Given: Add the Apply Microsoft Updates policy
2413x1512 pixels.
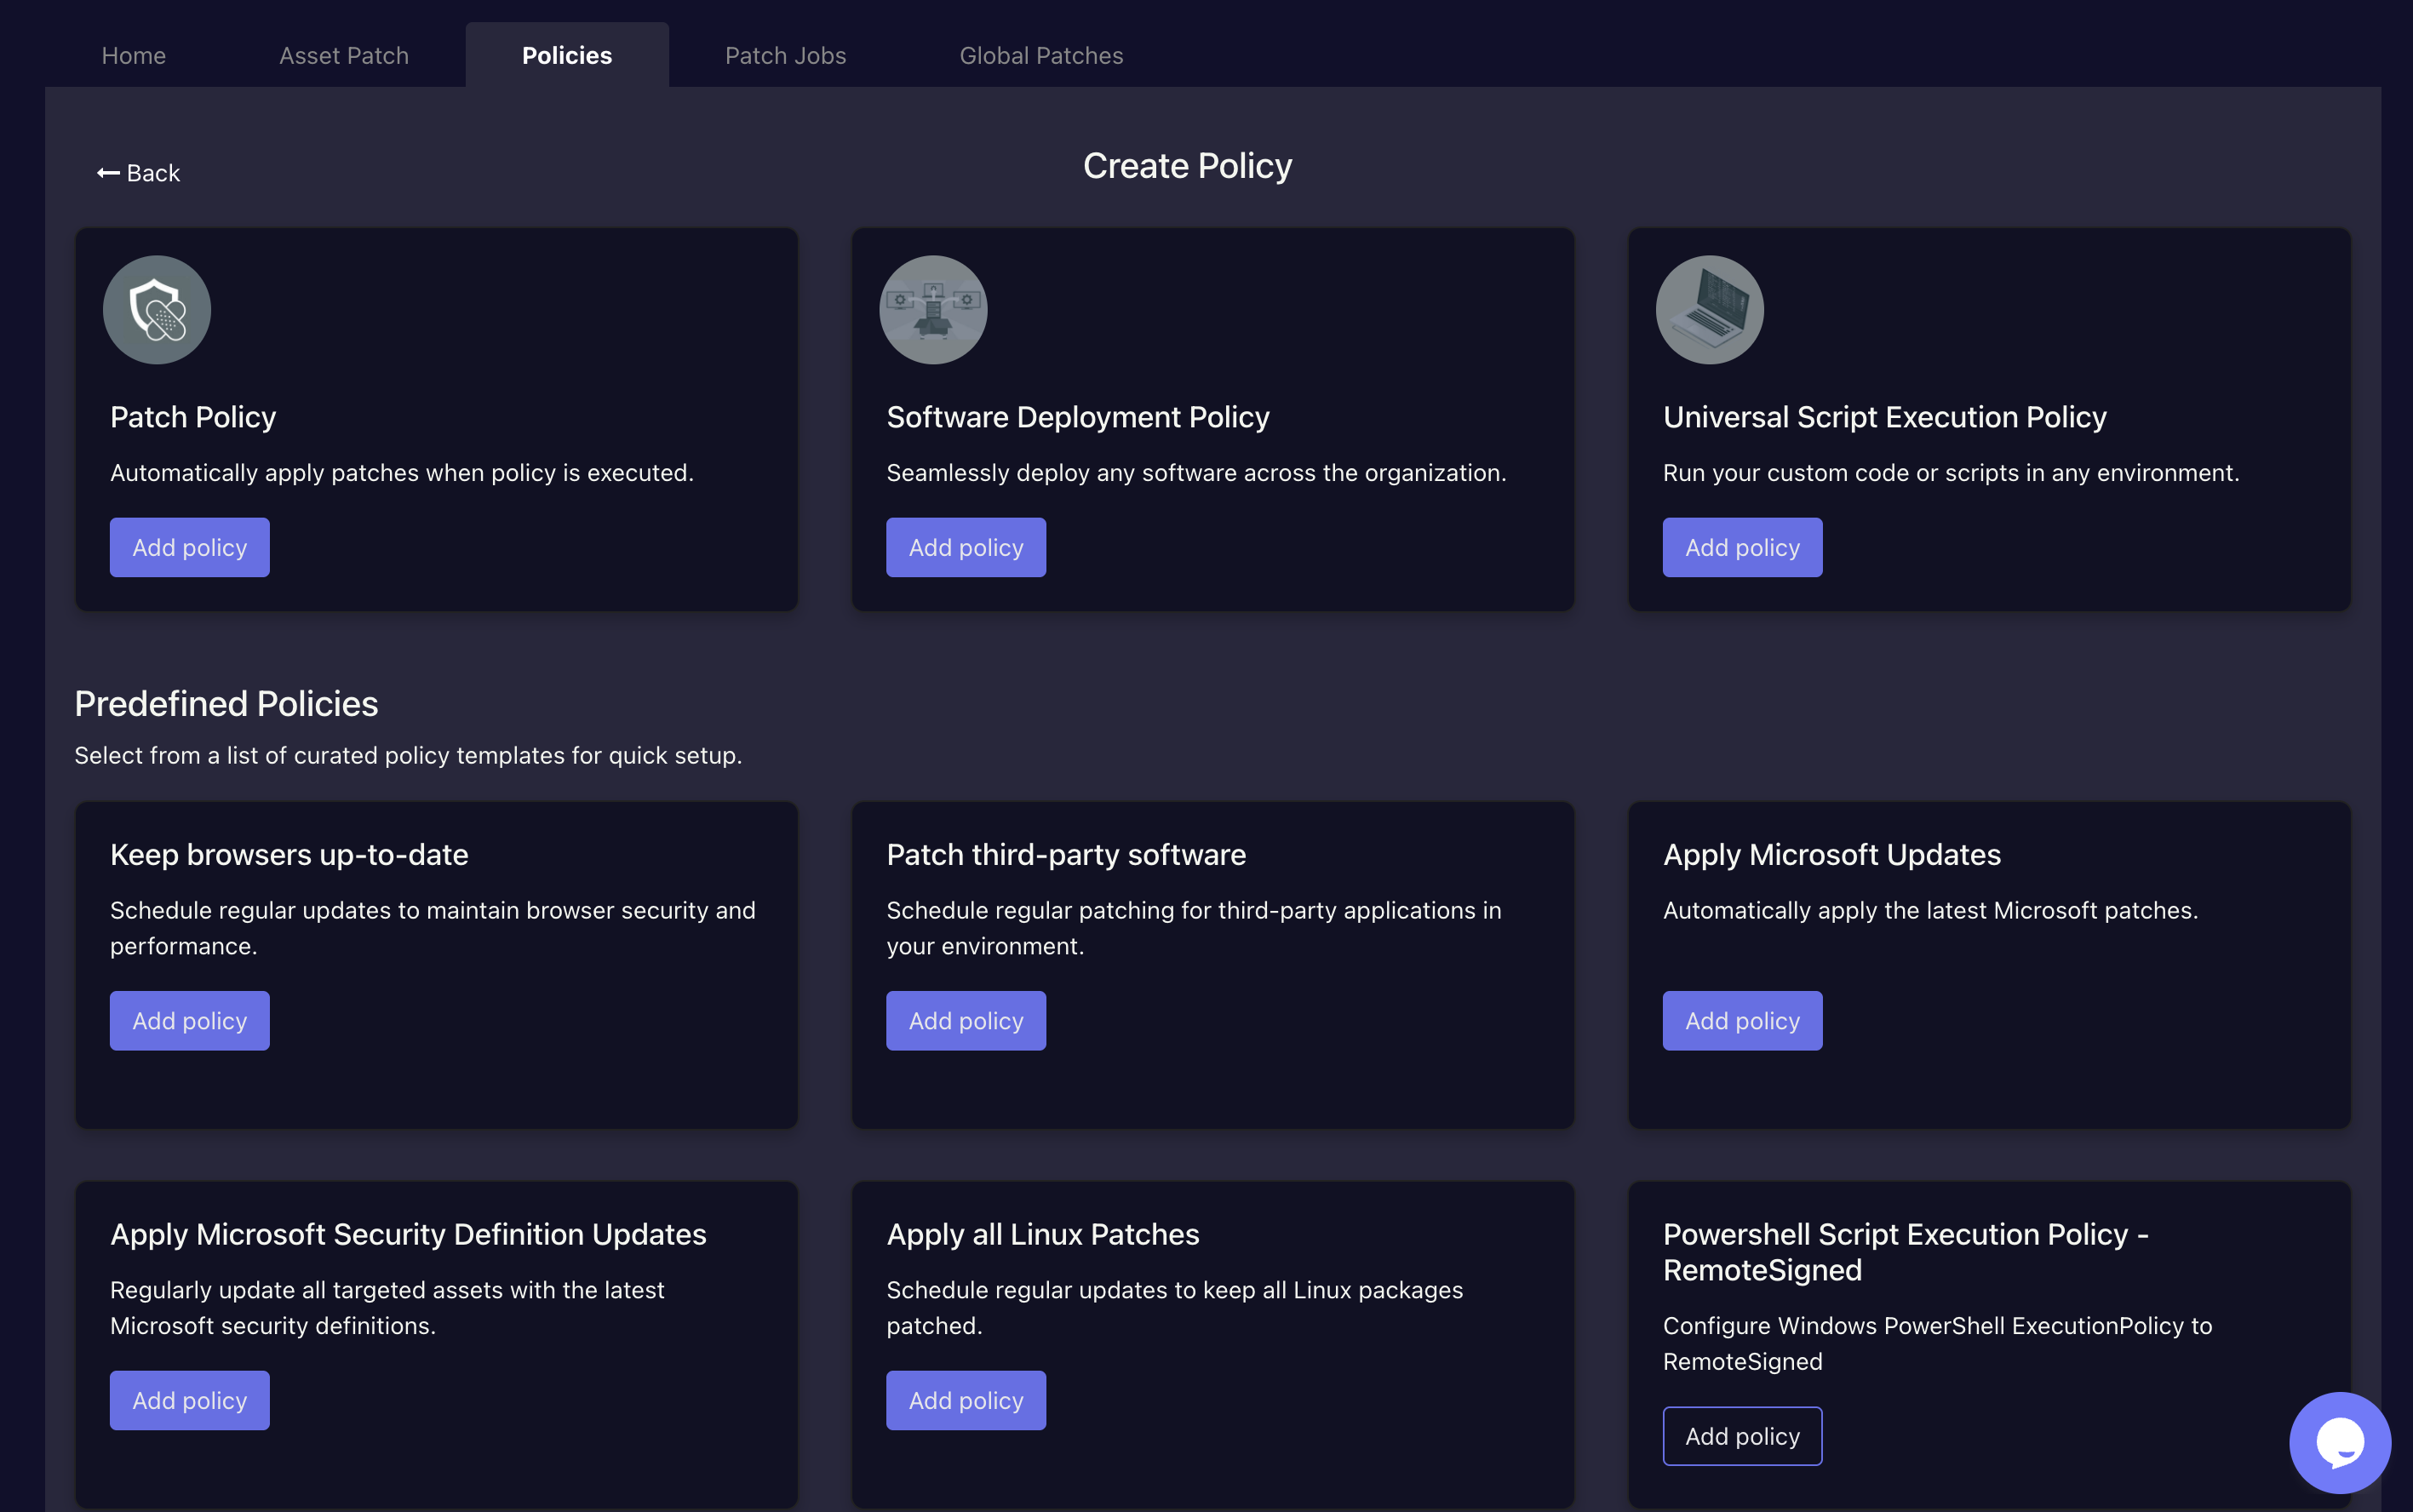Looking at the screenshot, I should coord(1742,1020).
